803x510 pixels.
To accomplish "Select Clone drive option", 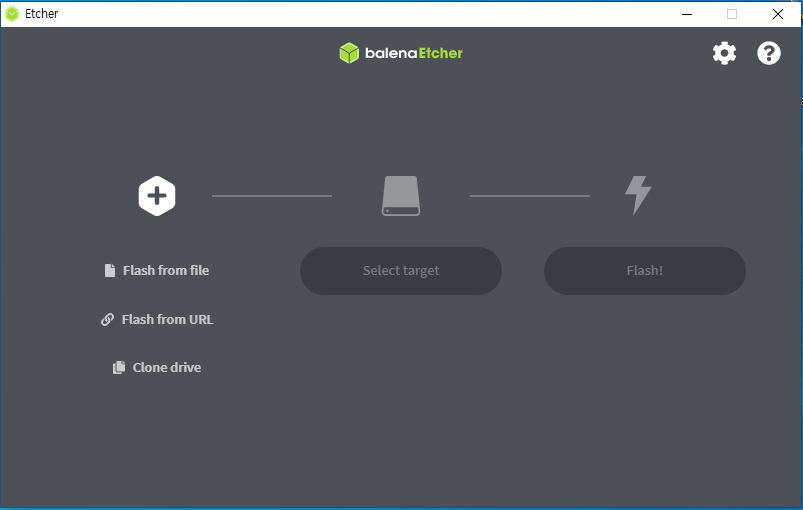I will [157, 368].
